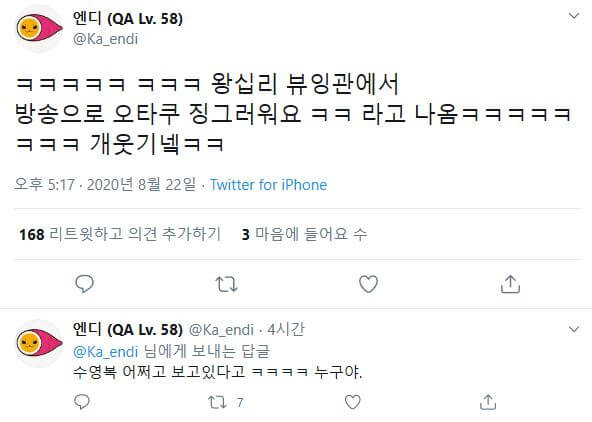This screenshot has width=592, height=422.
Task: Click the @Ka_endi handle under top name
Action: 105,39
